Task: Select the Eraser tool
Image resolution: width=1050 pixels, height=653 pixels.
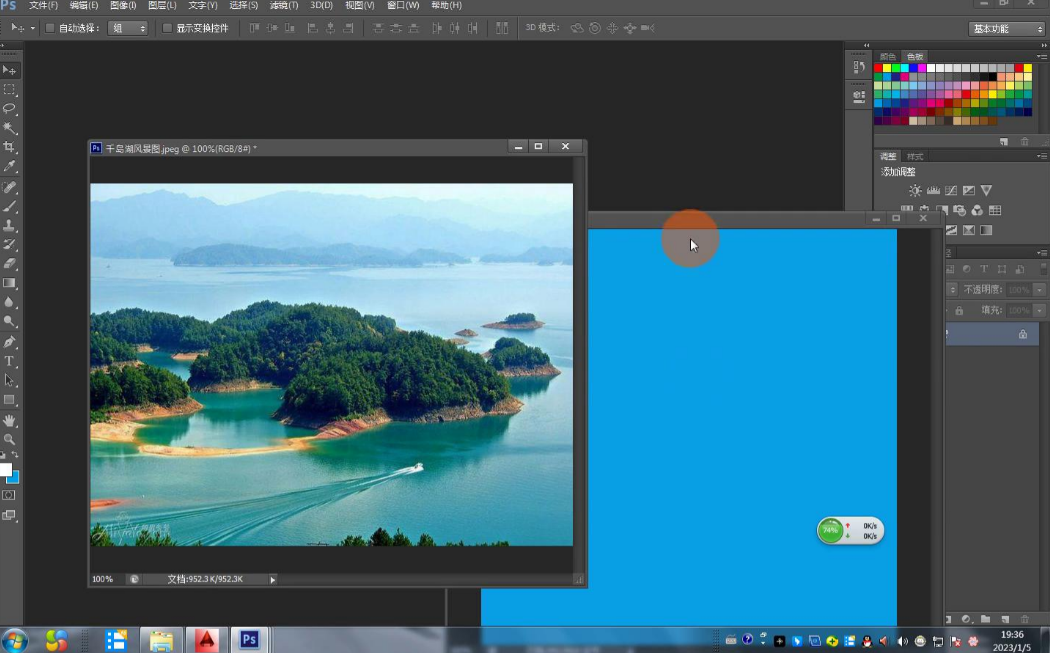Action: click(9, 264)
